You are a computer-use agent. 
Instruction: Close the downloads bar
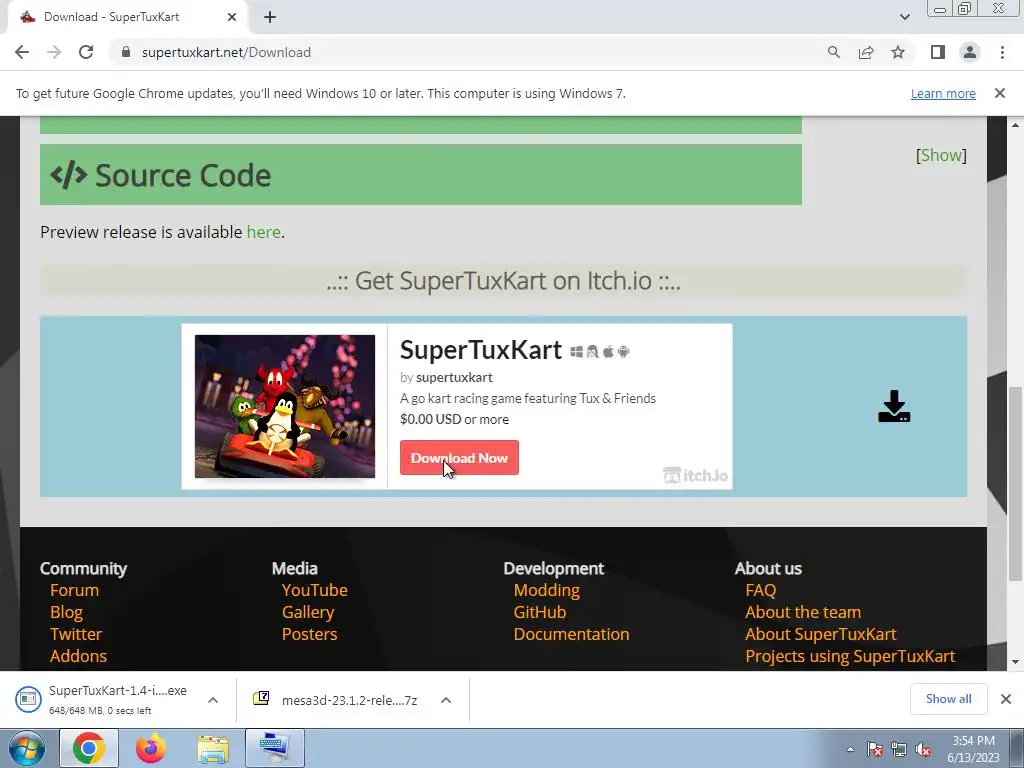coord(1006,699)
